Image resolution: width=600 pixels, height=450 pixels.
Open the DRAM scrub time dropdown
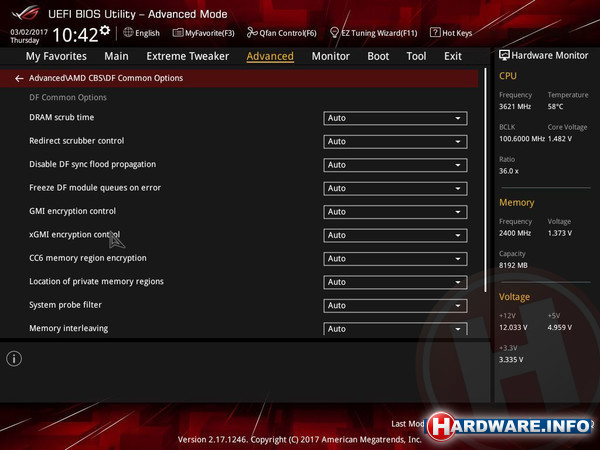click(395, 118)
